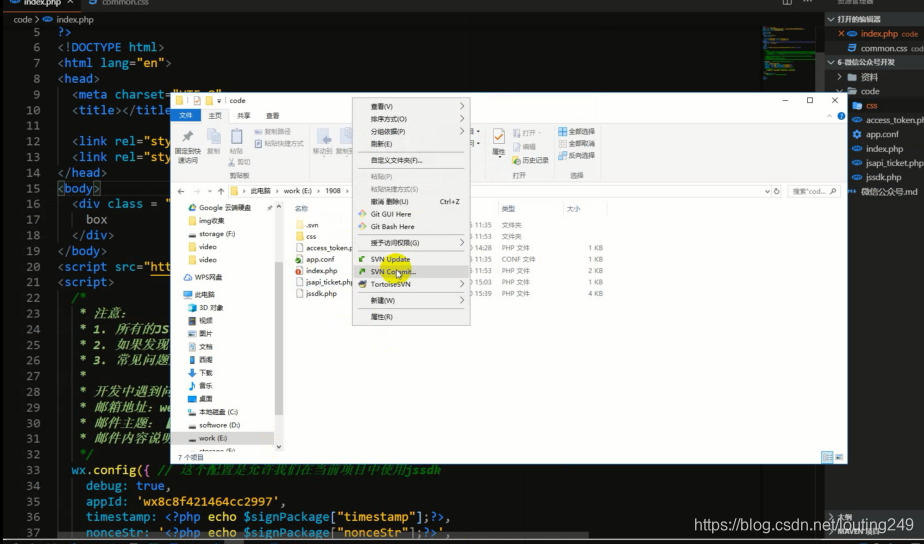Click Select all (全部选择) in ribbon
The height and width of the screenshot is (544, 924).
576,131
